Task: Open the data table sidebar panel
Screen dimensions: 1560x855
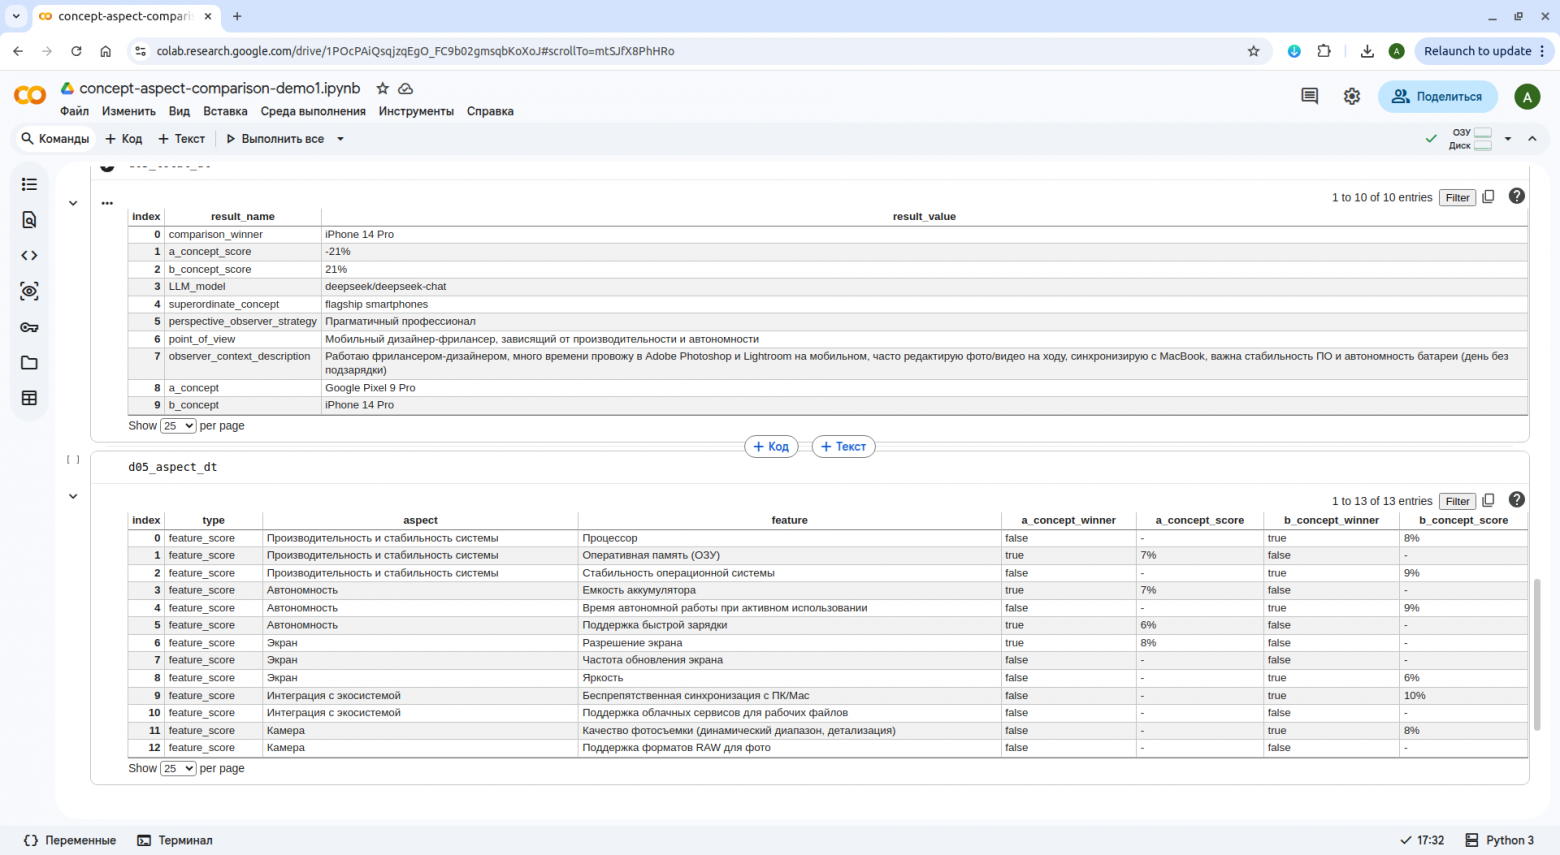Action: pyautogui.click(x=29, y=398)
